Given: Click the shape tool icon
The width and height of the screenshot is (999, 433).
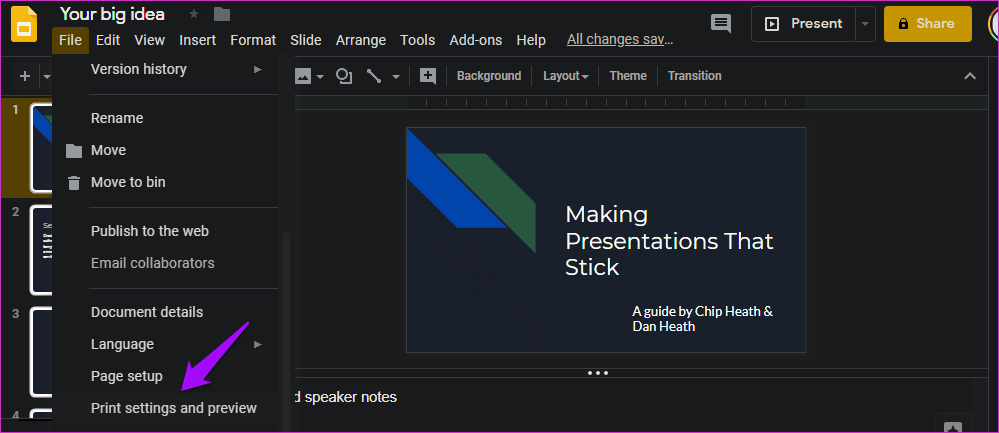Looking at the screenshot, I should (344, 76).
